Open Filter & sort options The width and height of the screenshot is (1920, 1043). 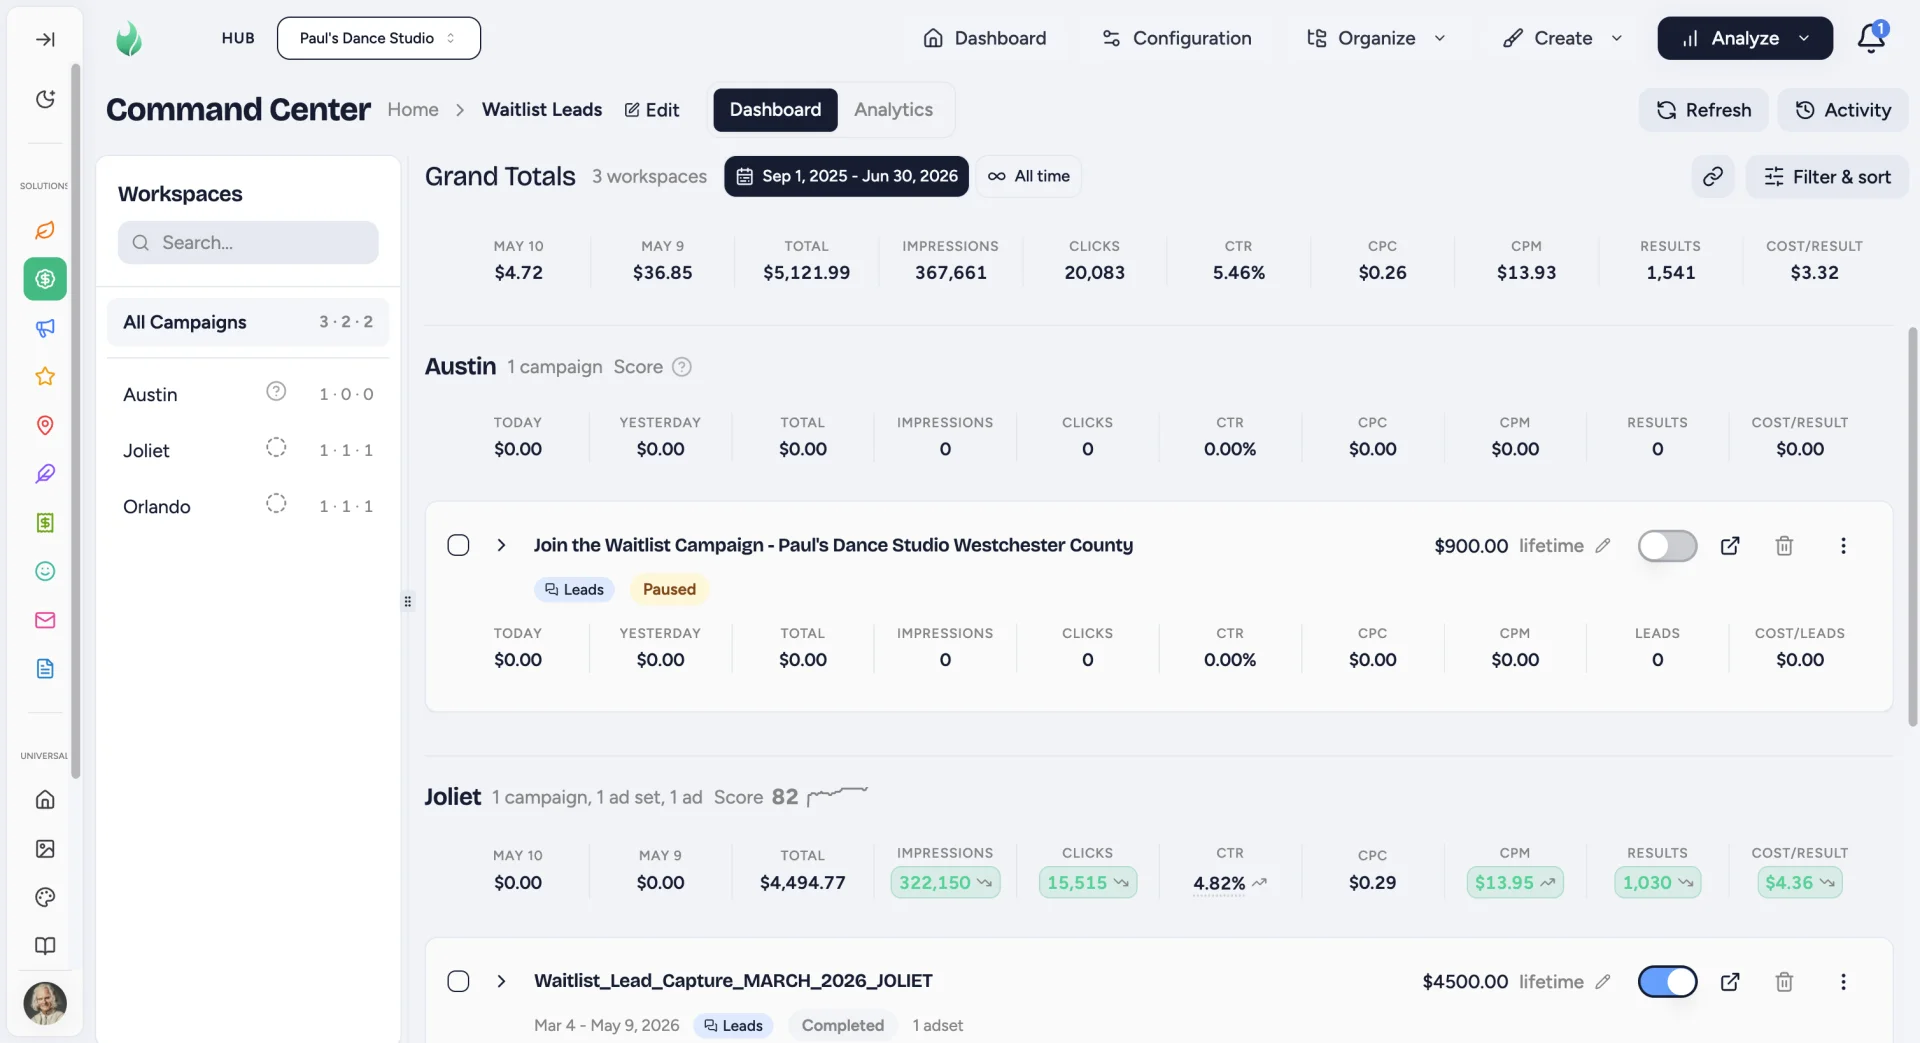pyautogui.click(x=1826, y=177)
